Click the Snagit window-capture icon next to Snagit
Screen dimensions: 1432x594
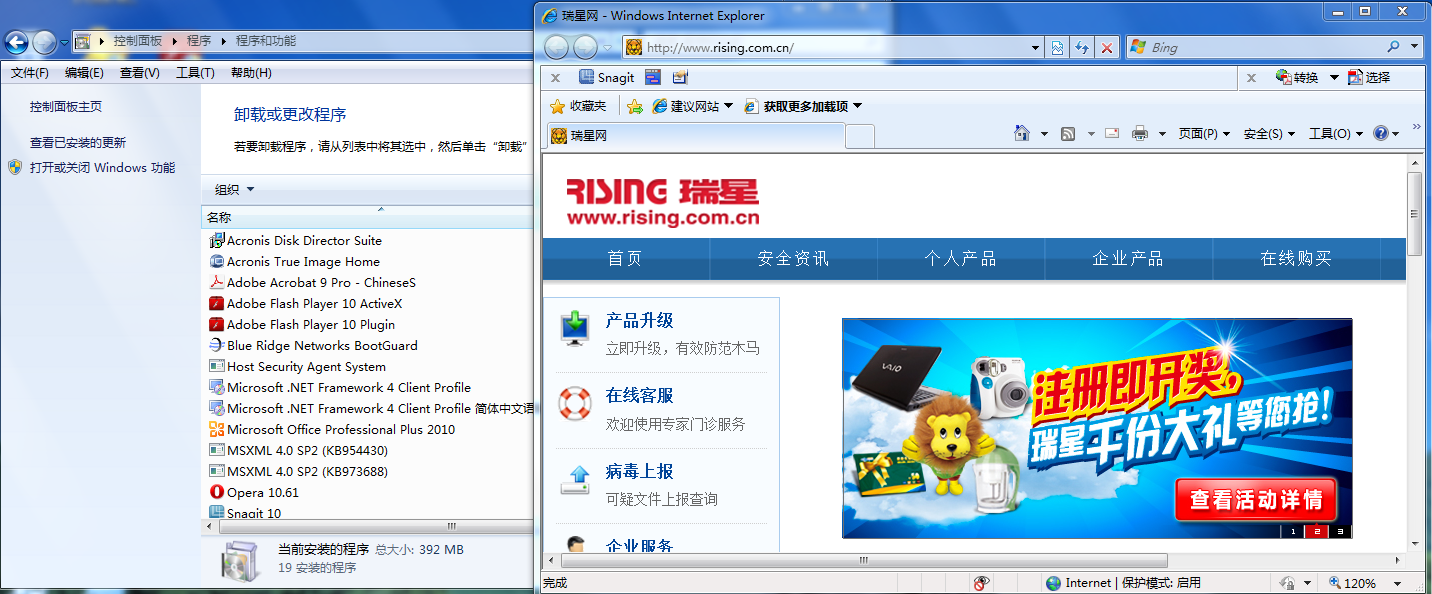[x=653, y=77]
